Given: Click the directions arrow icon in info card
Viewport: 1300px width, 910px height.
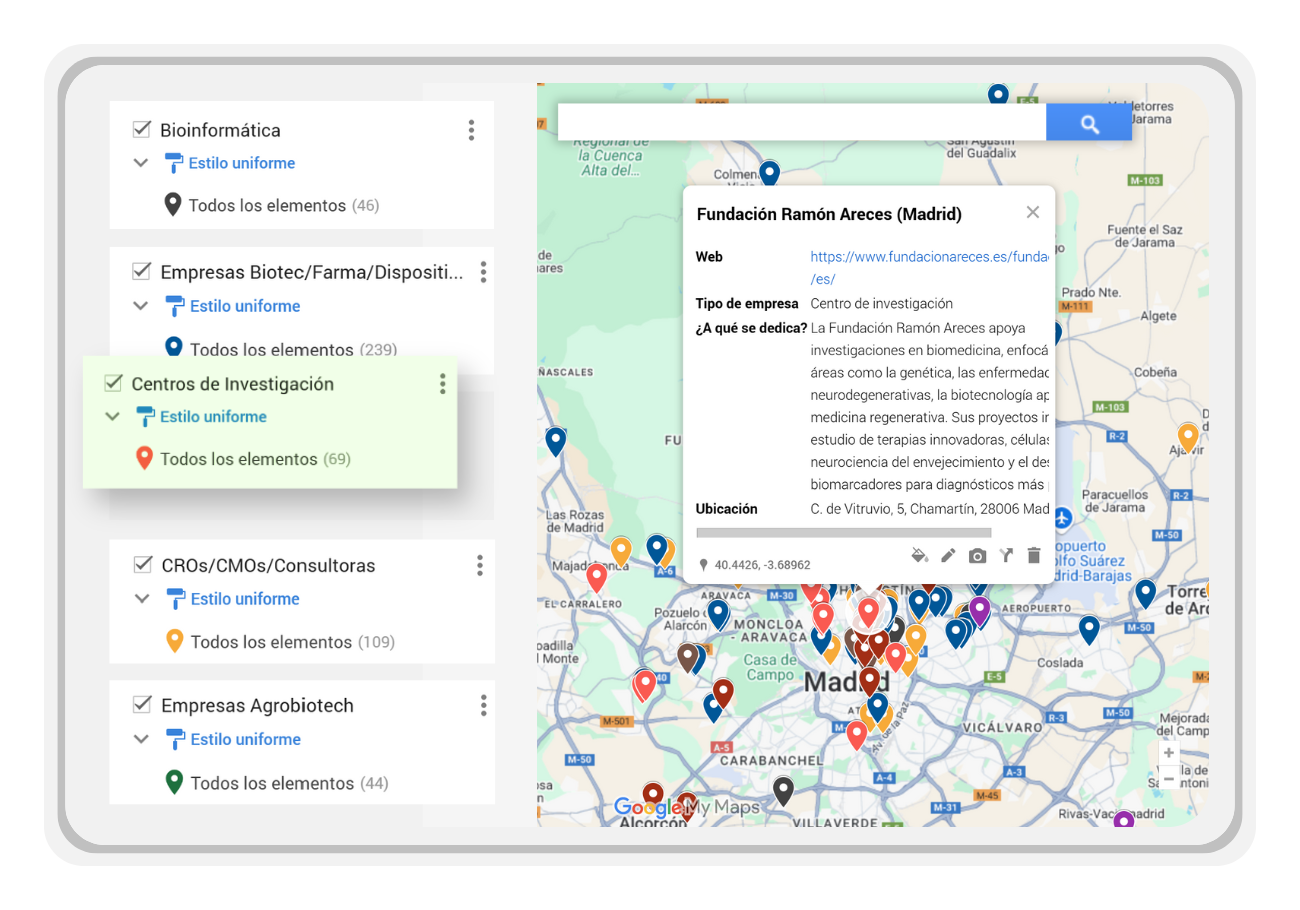Looking at the screenshot, I should click(1006, 555).
